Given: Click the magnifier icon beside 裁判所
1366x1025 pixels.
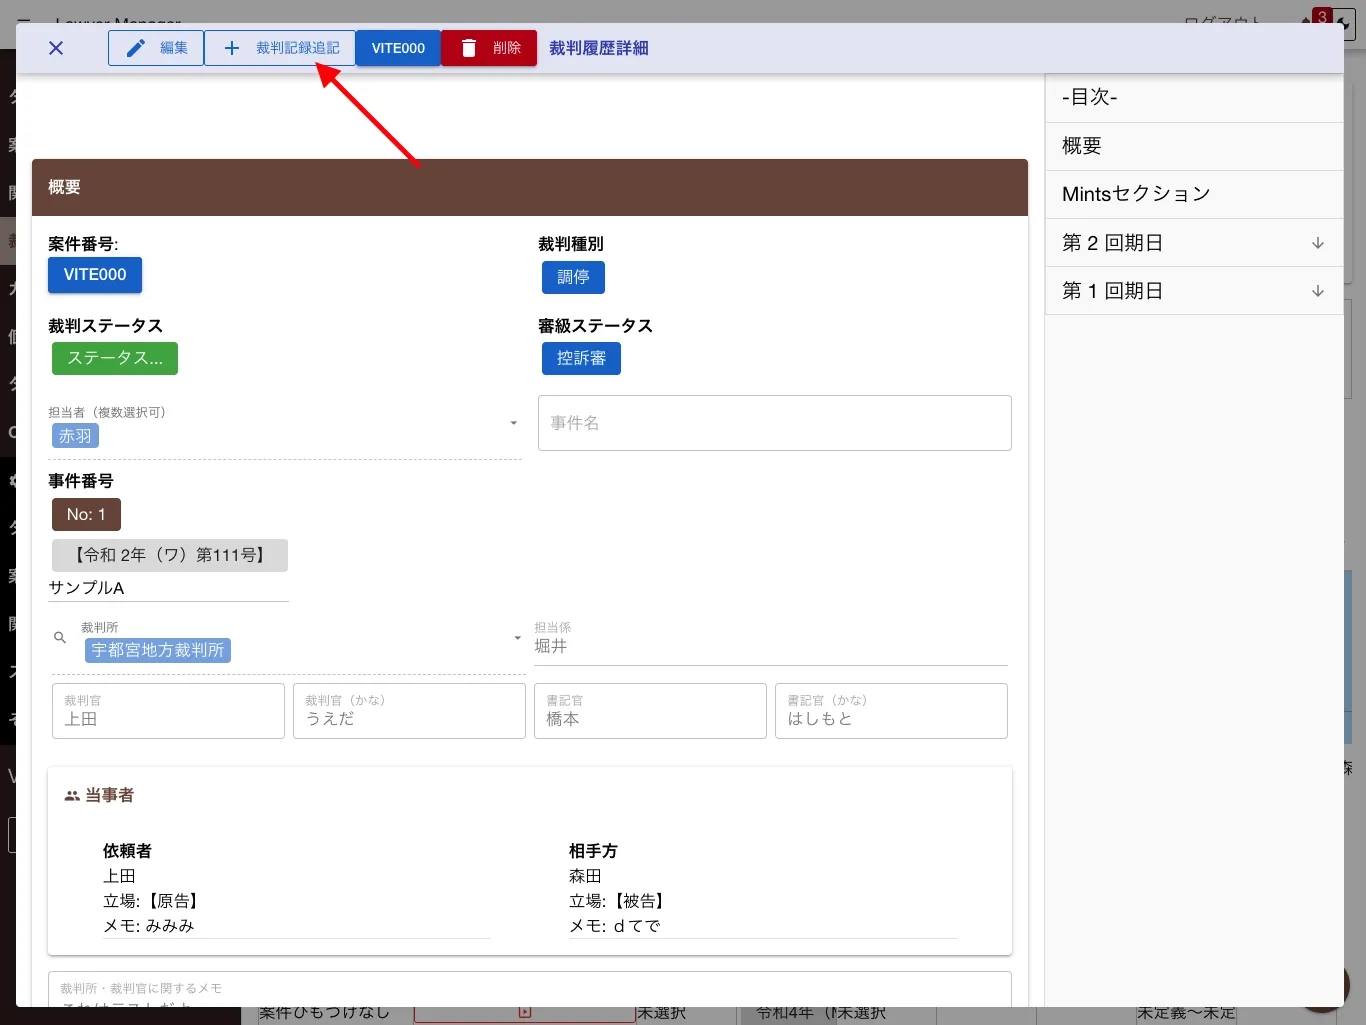Looking at the screenshot, I should click(x=60, y=637).
